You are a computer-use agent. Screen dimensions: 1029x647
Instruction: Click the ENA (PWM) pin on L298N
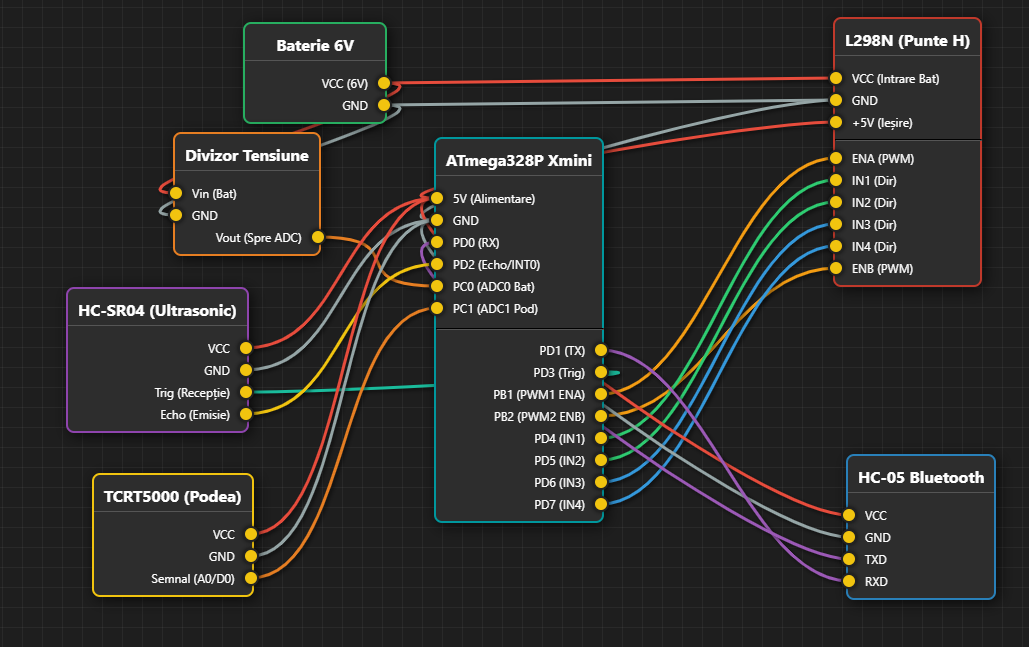[x=835, y=158]
